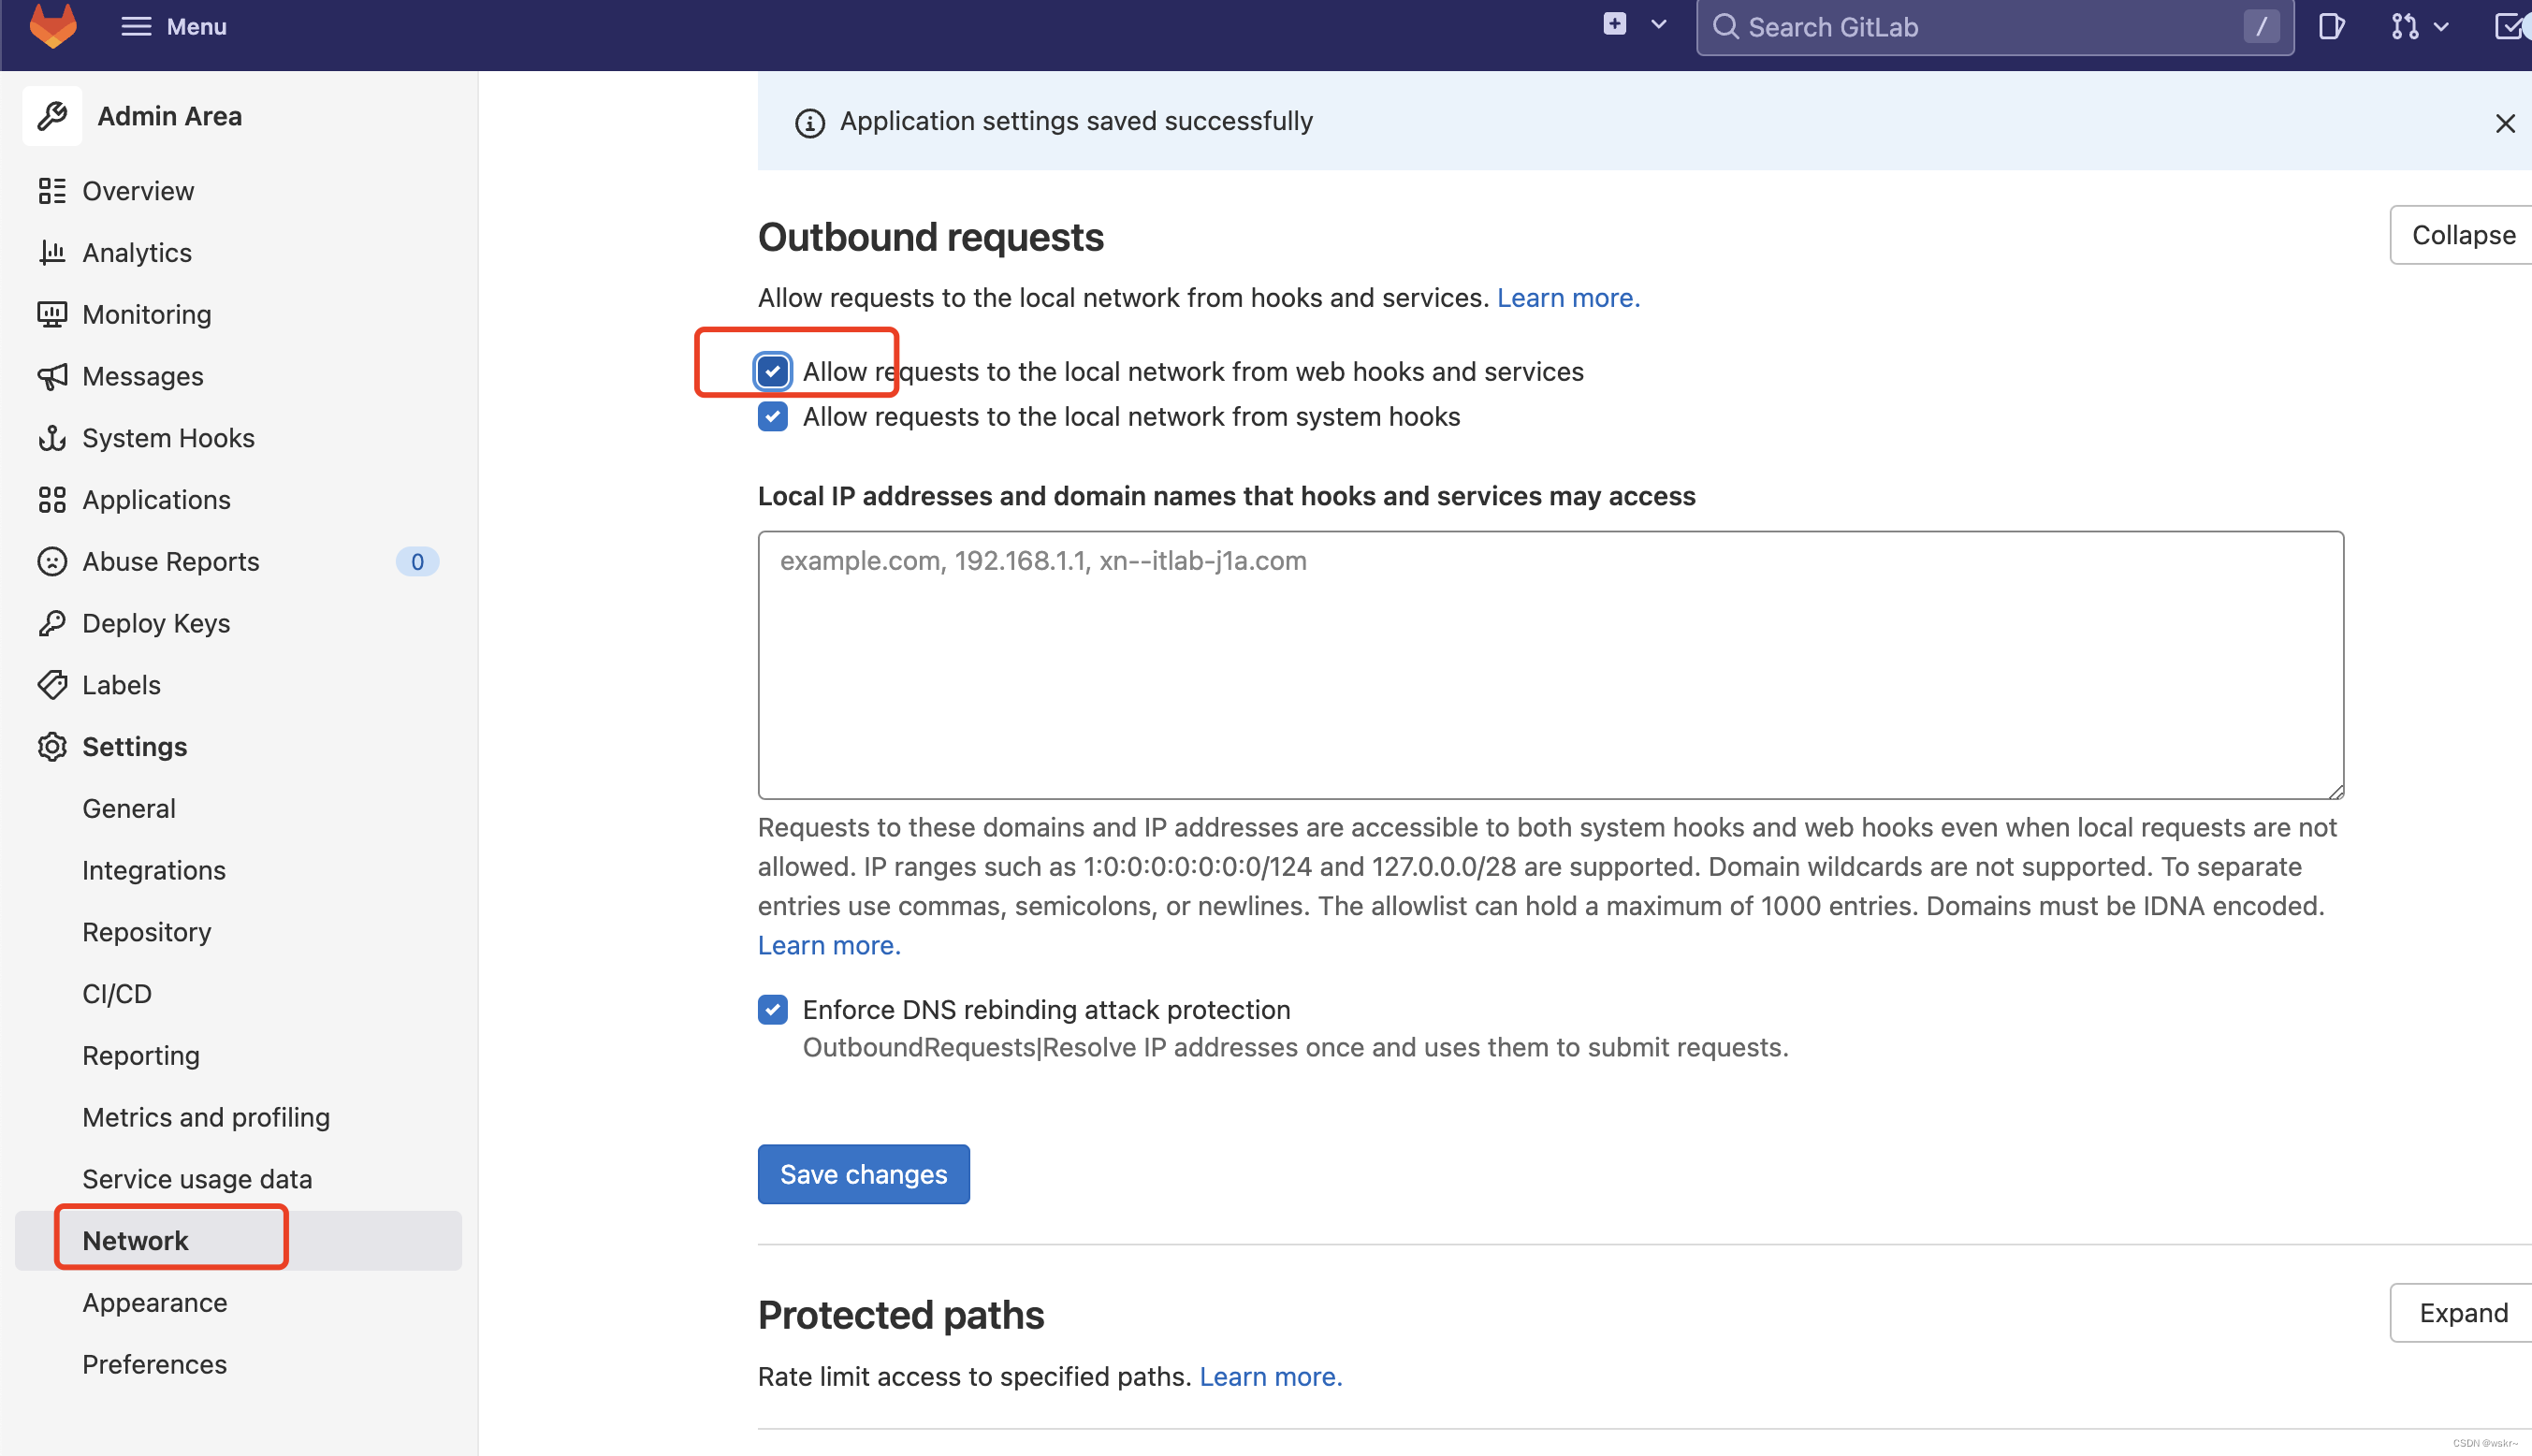This screenshot has height=1456, width=2532.
Task: Uncheck allow local network requests from system hooks
Action: tap(772, 416)
